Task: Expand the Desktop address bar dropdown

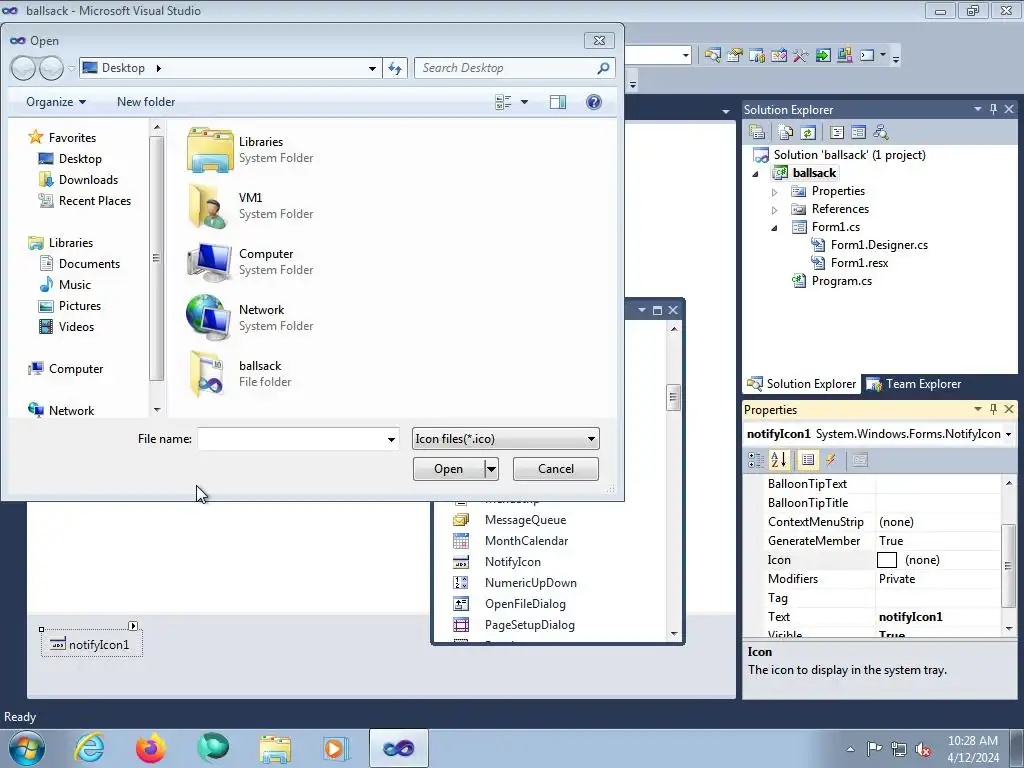Action: pyautogui.click(x=372, y=68)
